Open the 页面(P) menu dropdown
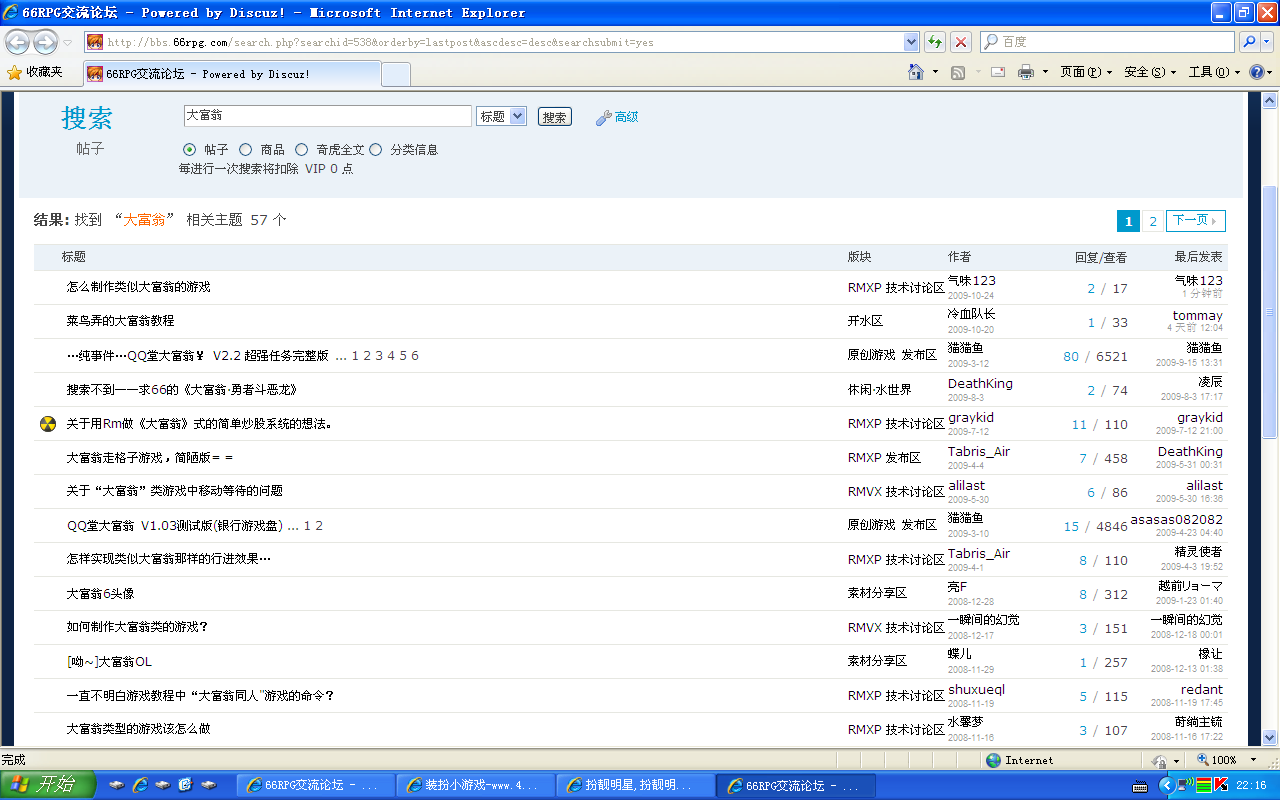Screen dimensions: 1280x800 [x=1086, y=72]
